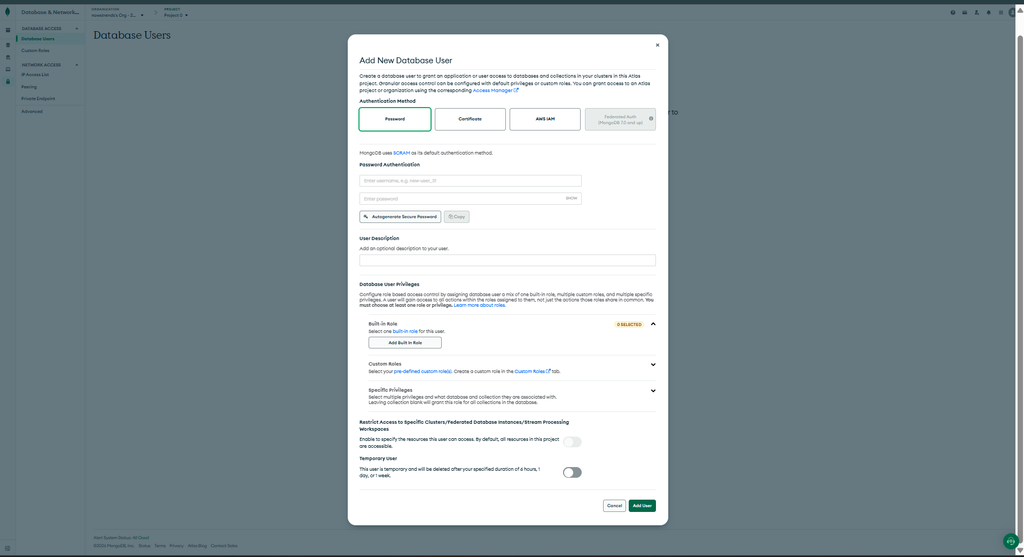
Task: Select AWS IAM authentication method
Action: (545, 119)
